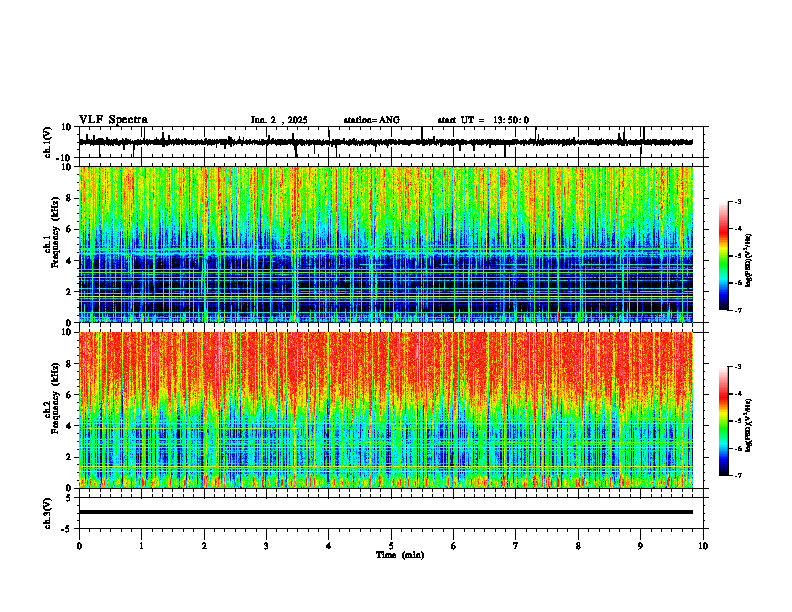Click inside the ch.1 spectrogram panel
The height and width of the screenshot is (612, 792).
pyautogui.click(x=386, y=244)
